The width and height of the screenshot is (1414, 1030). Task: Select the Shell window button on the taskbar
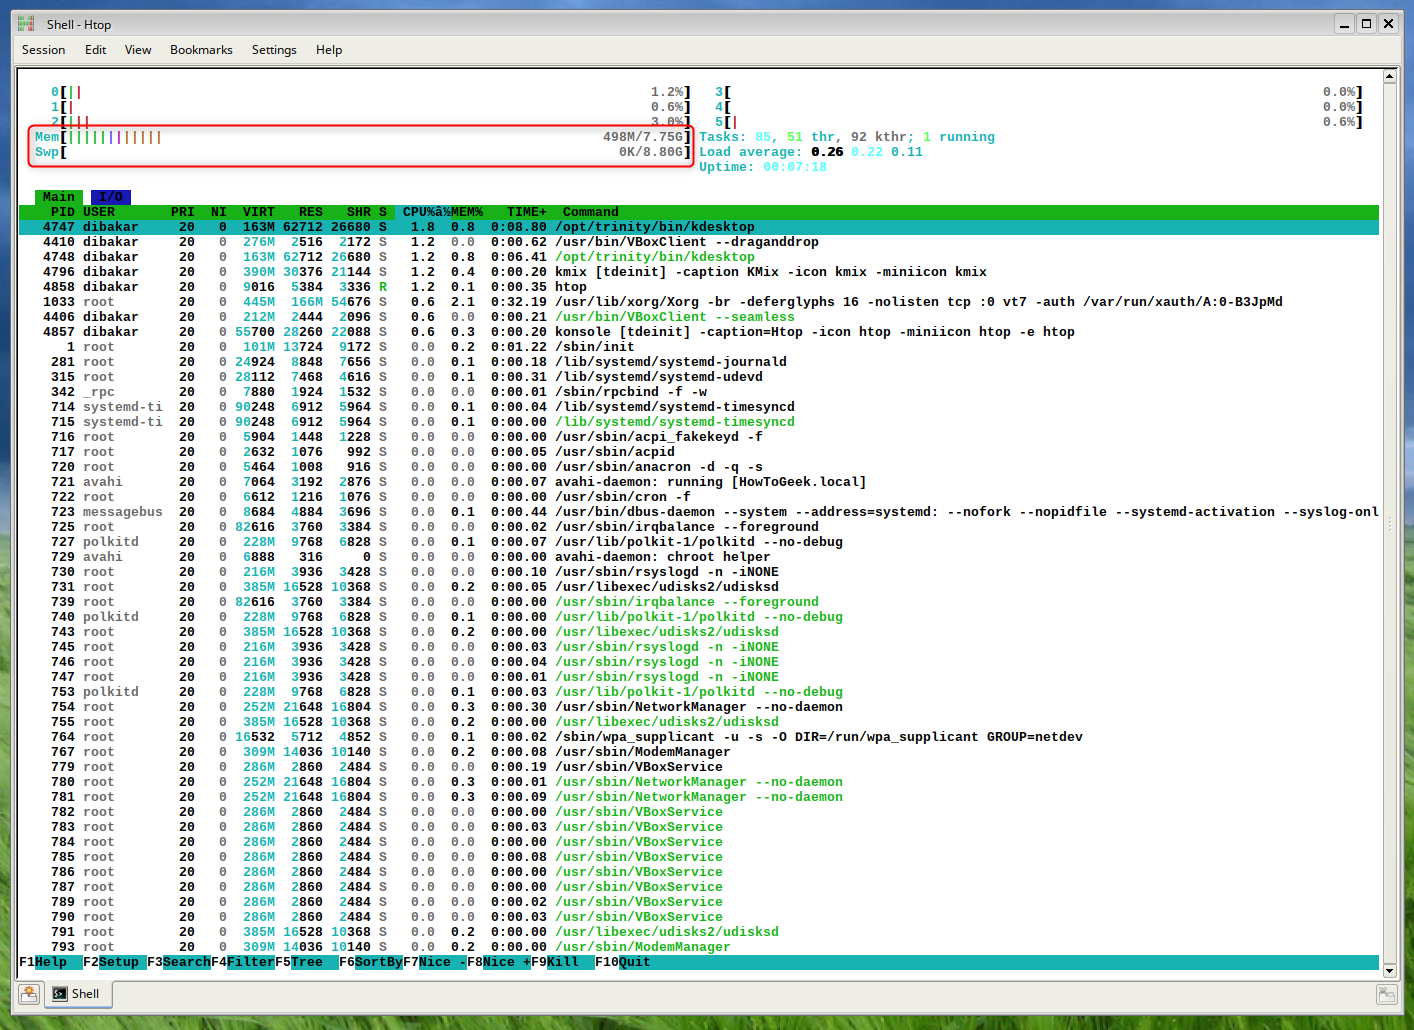click(x=78, y=994)
